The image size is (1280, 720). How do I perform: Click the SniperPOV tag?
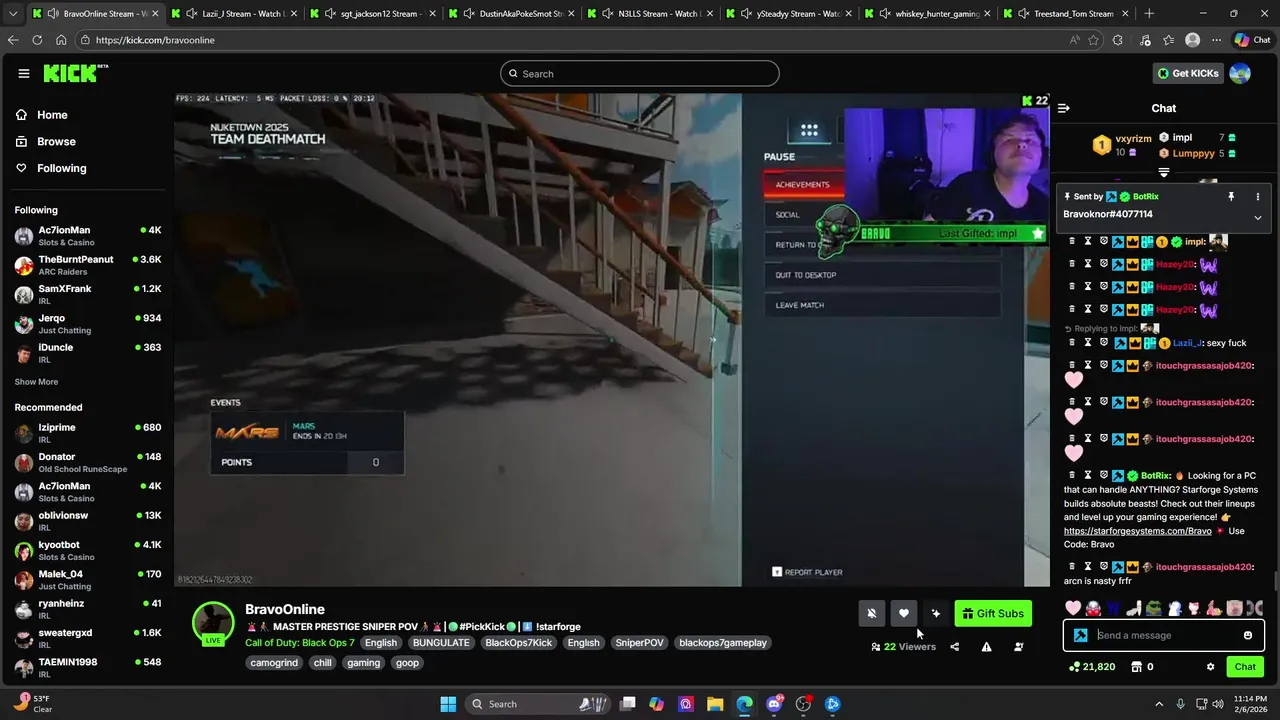(639, 643)
